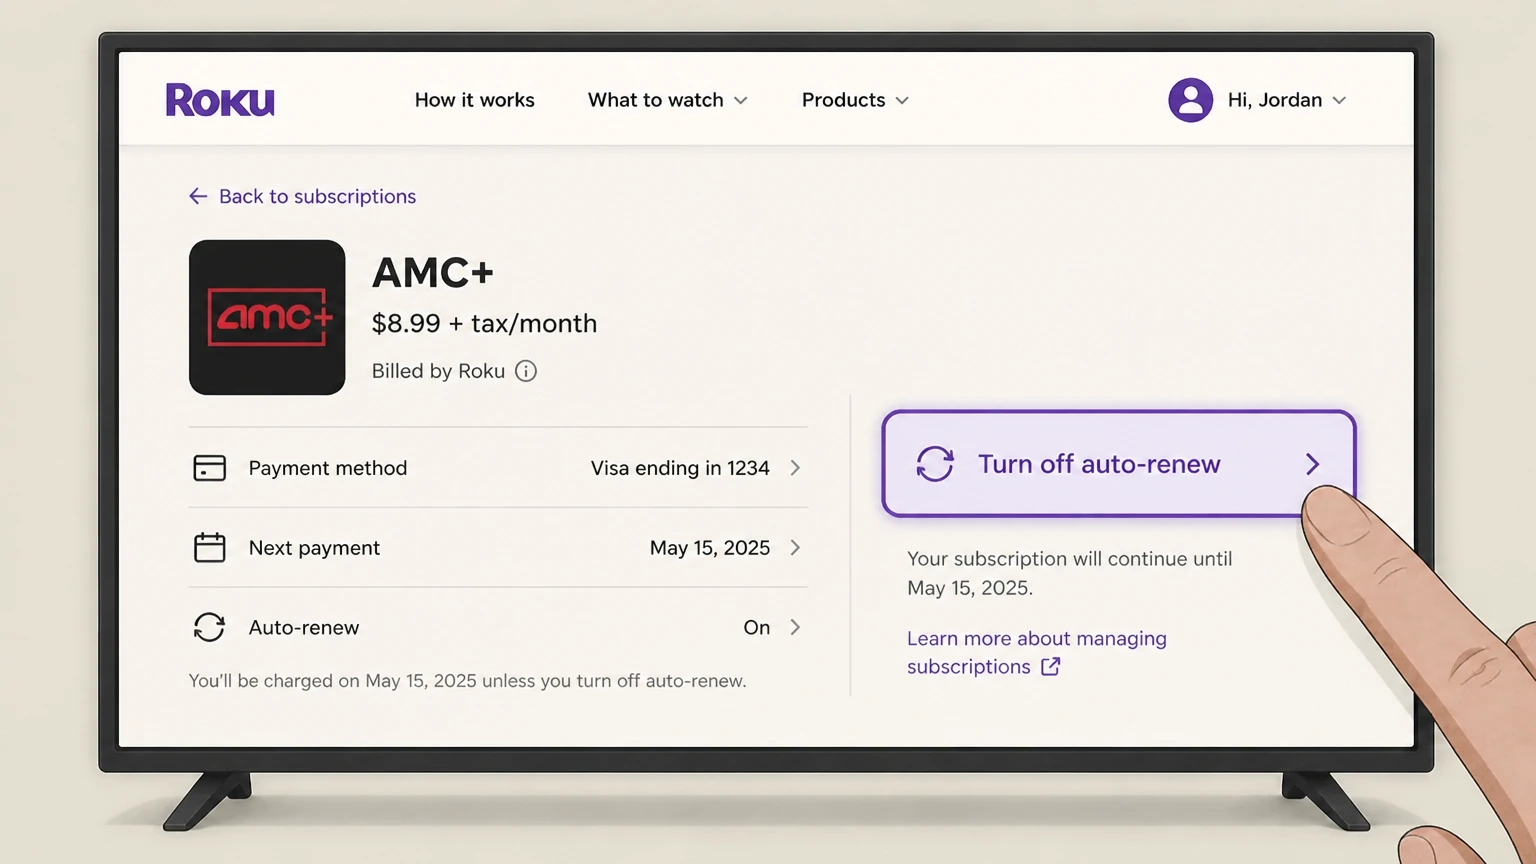Click the refresh icon in Turn off auto-renew
Viewport: 1536px width, 864px height.
(x=935, y=464)
